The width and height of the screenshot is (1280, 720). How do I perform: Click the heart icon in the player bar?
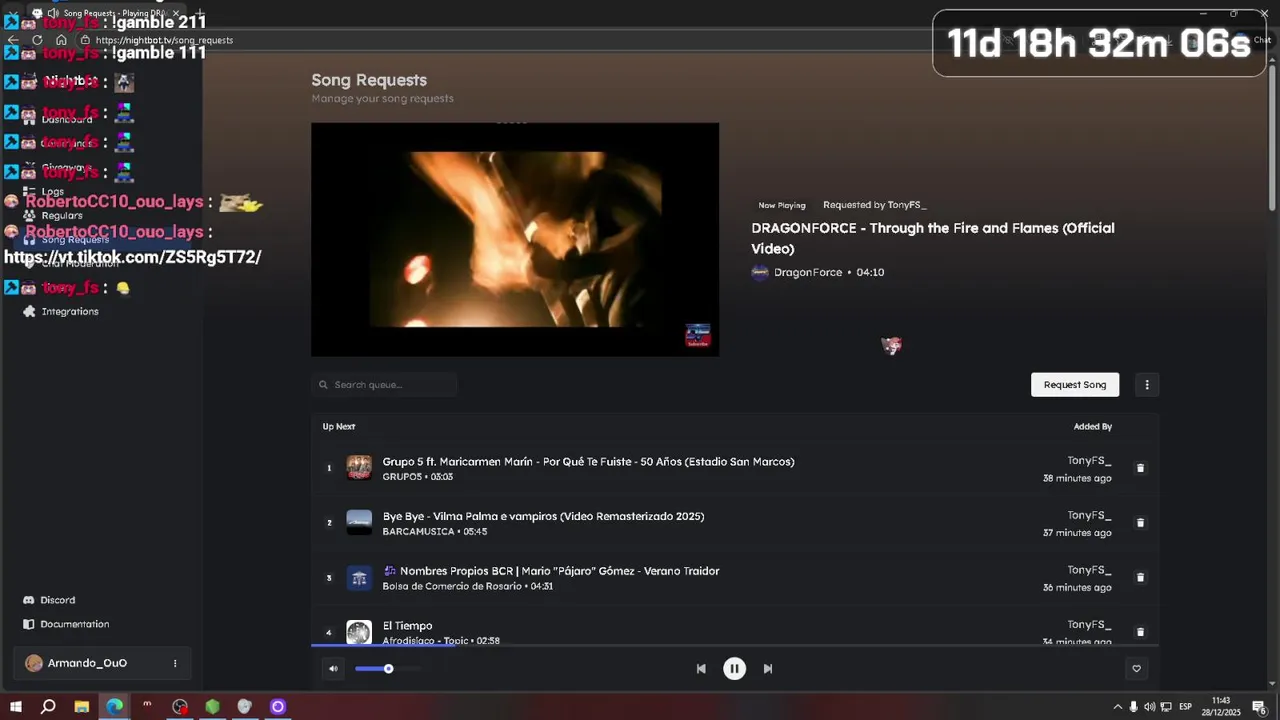pos(1136,669)
